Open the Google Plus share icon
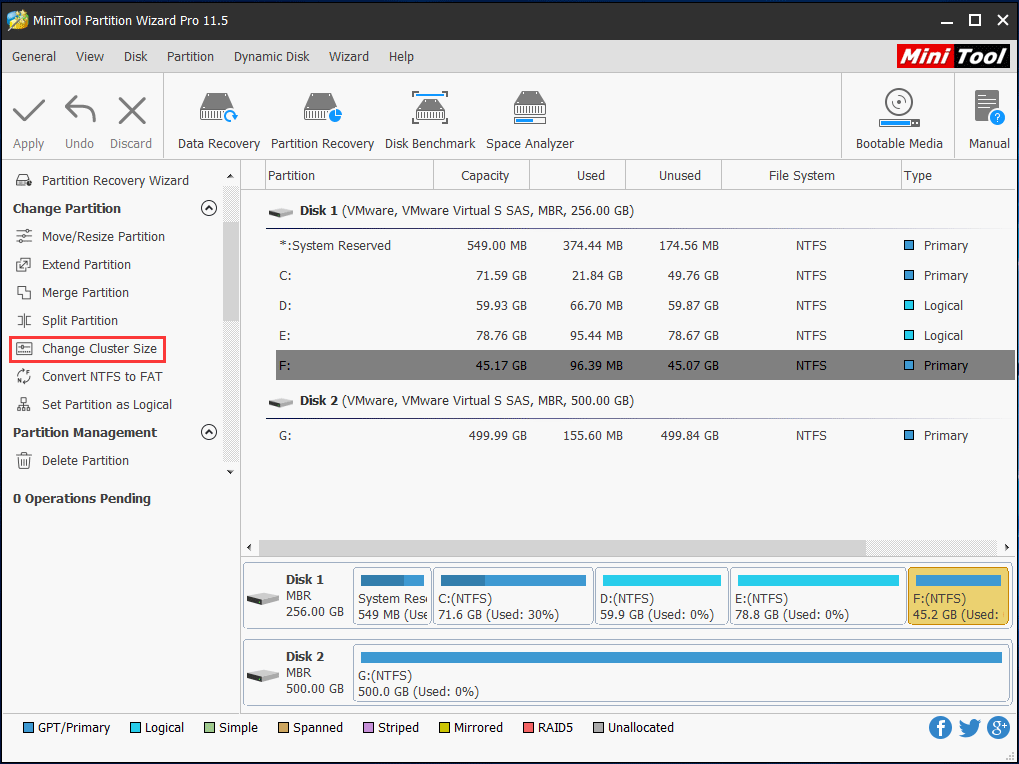Screen dimensions: 1019x764 (x=998, y=728)
